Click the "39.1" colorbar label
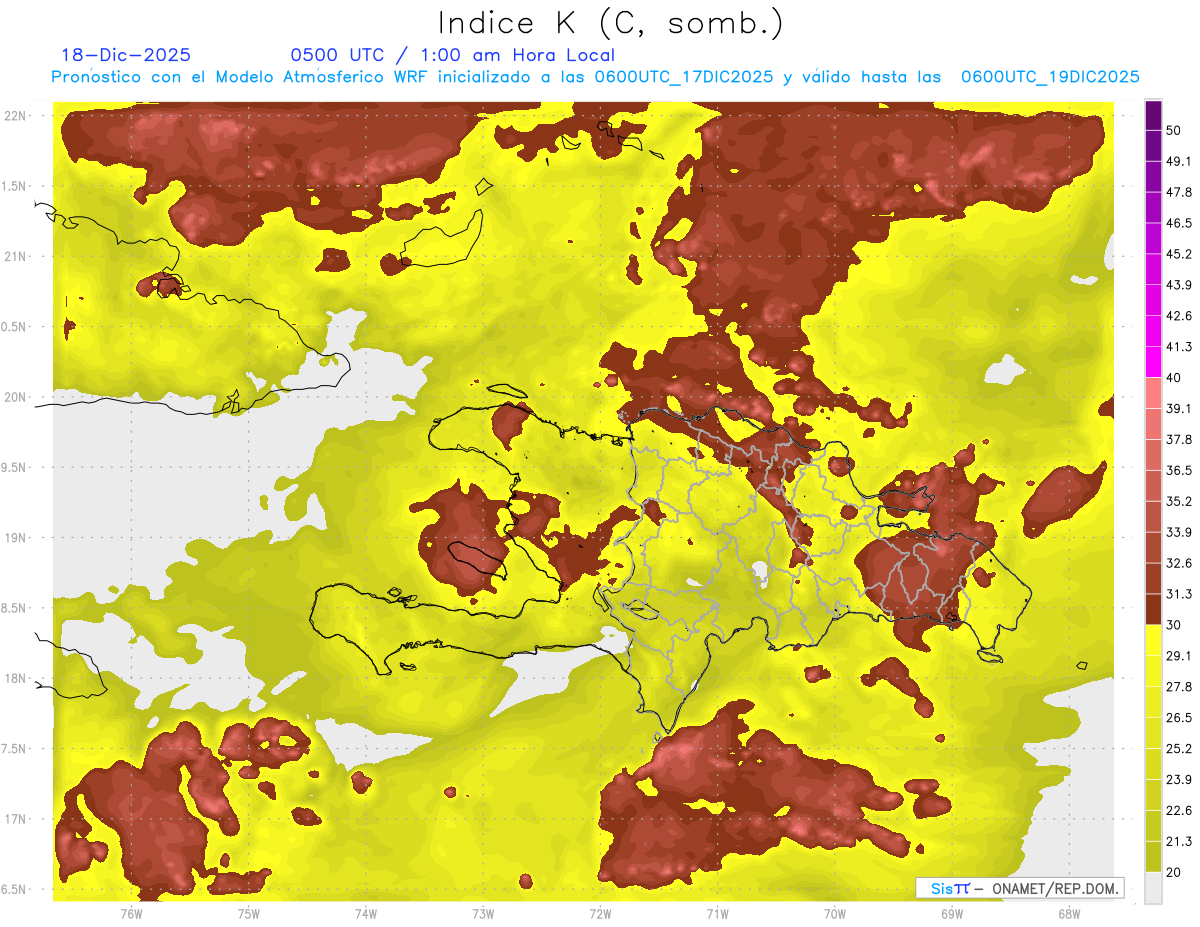1200x927 pixels. click(x=1179, y=409)
